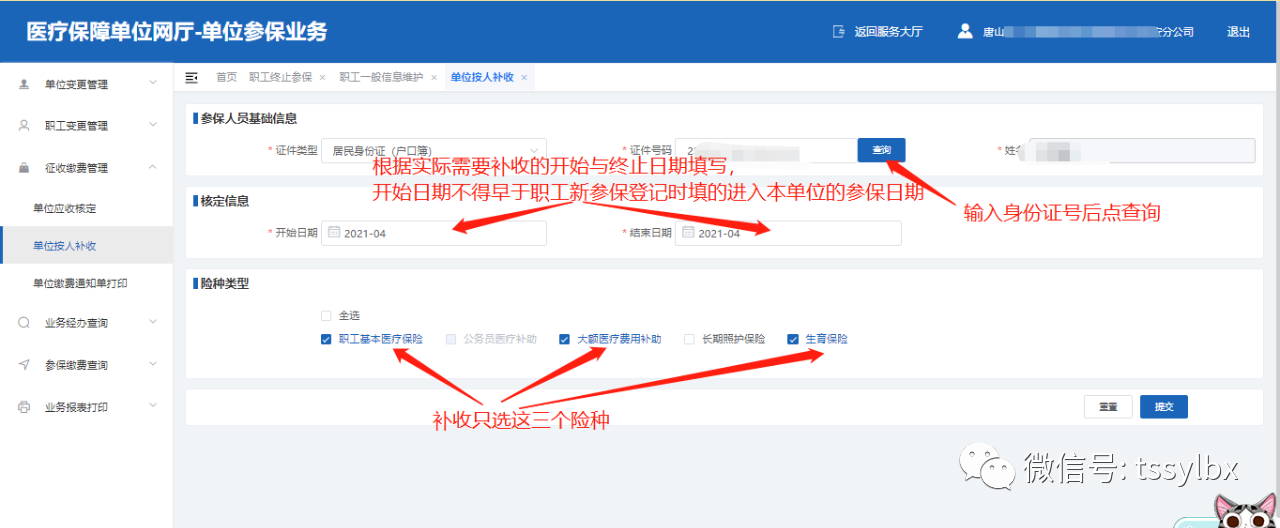Switch to the 首页 tab

[227, 77]
